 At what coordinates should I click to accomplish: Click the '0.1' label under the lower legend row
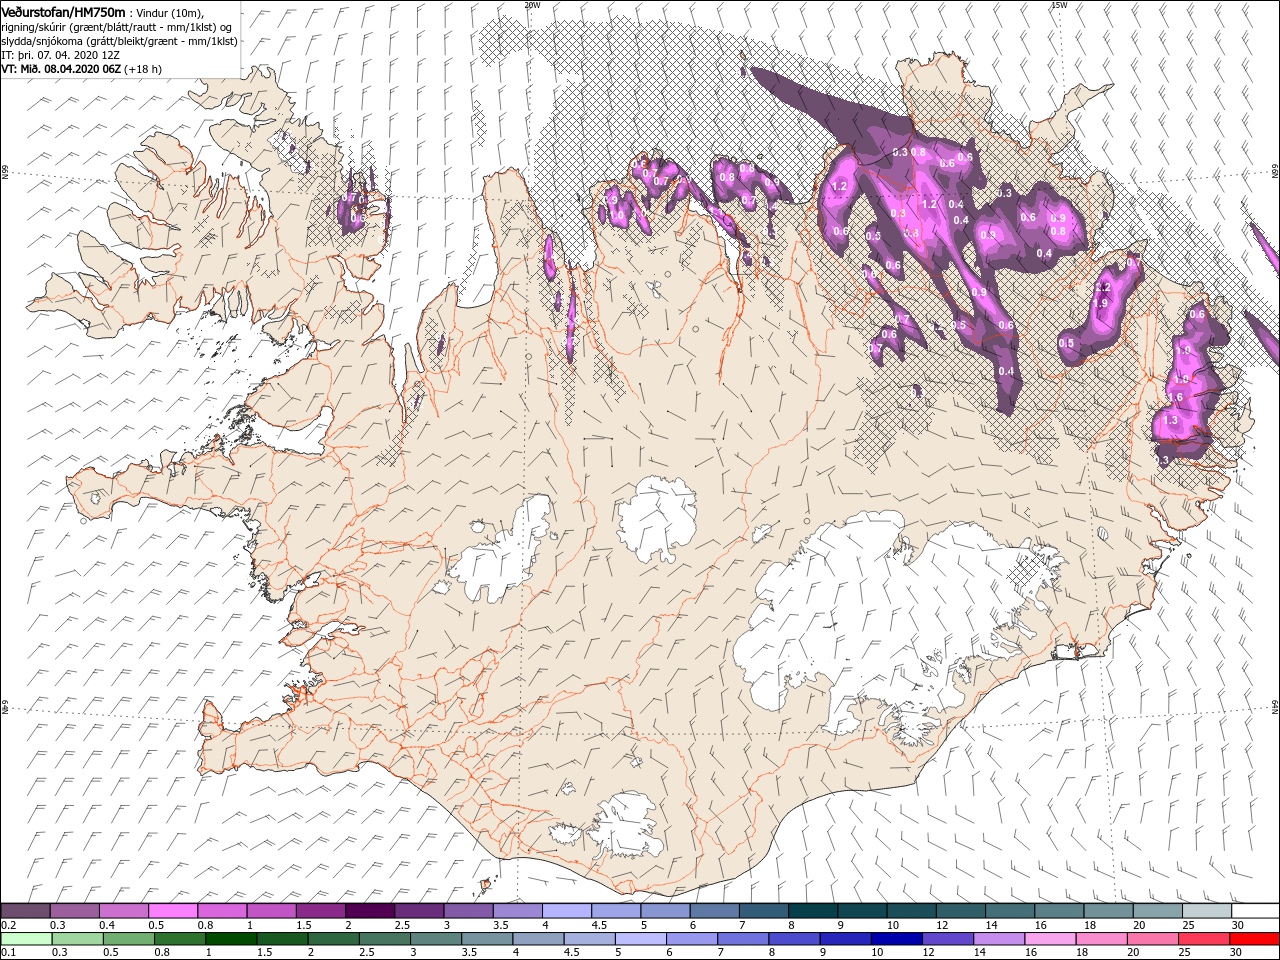(6, 953)
